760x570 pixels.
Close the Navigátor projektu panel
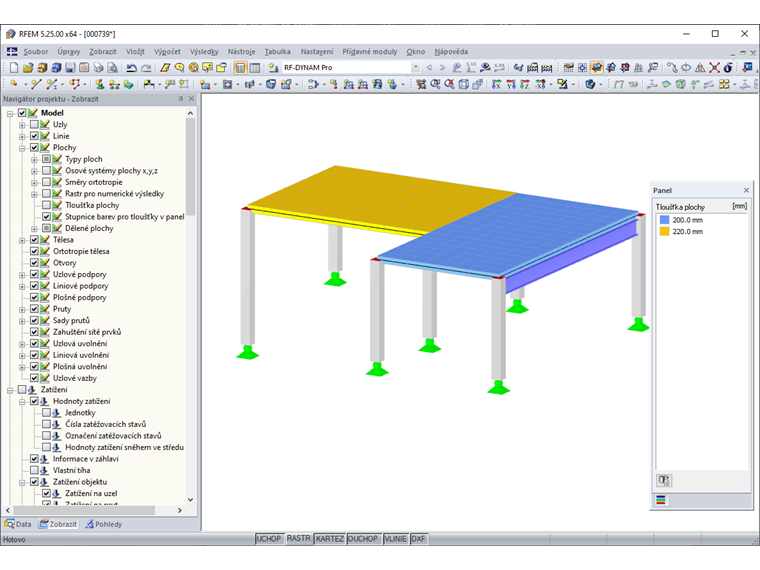click(x=191, y=98)
